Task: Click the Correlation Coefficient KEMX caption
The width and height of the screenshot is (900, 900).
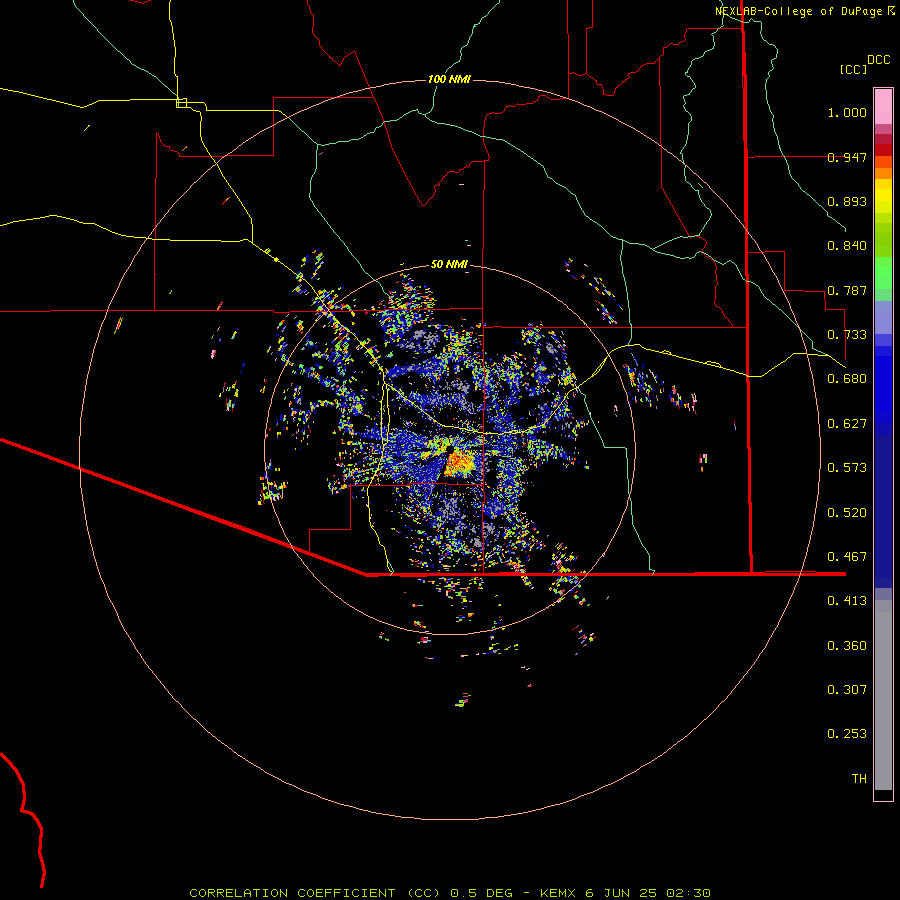Action: 450,893
